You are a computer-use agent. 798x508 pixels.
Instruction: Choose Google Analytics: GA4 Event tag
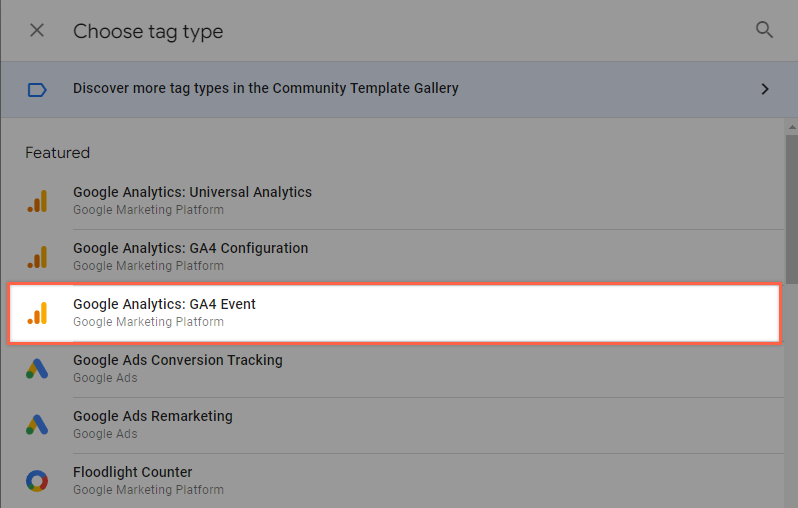point(395,313)
